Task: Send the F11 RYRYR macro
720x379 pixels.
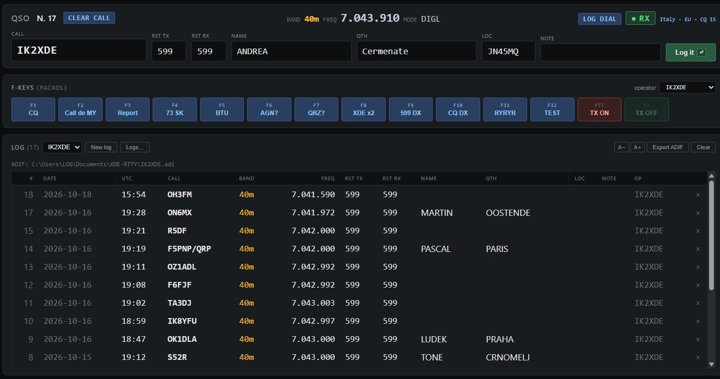Action: (505, 109)
